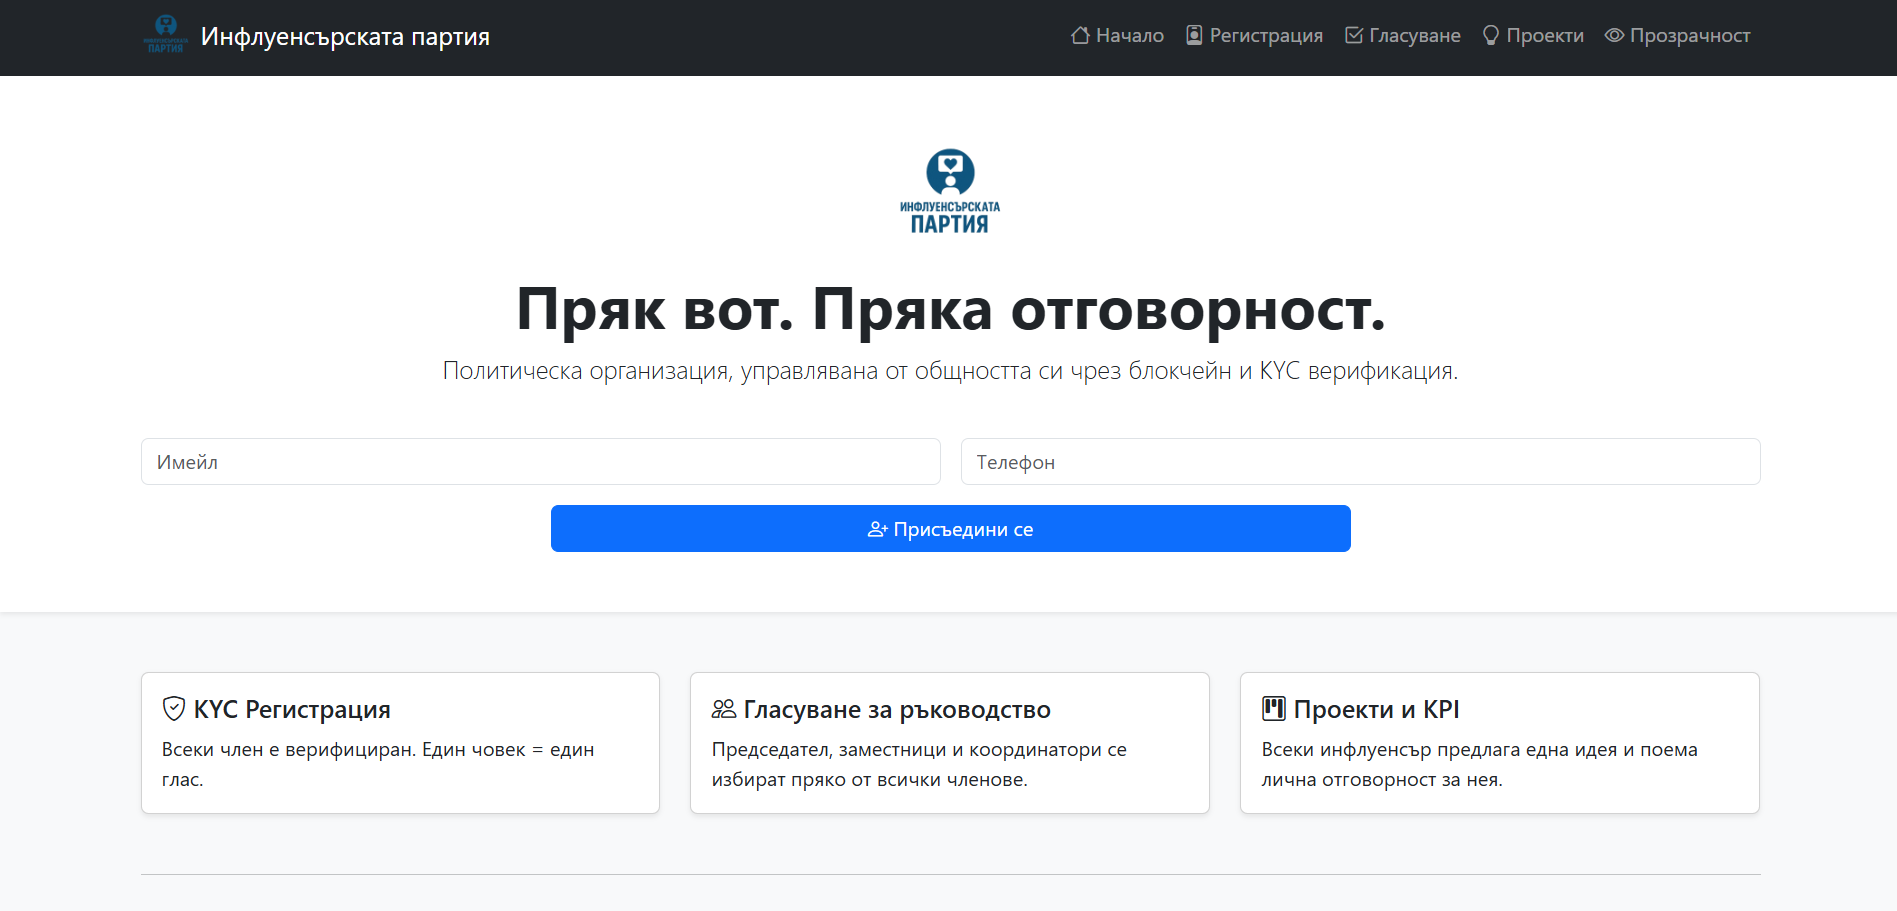Click the checkbox icon beside Гласуване
This screenshot has height=911, width=1897.
[x=1354, y=35]
